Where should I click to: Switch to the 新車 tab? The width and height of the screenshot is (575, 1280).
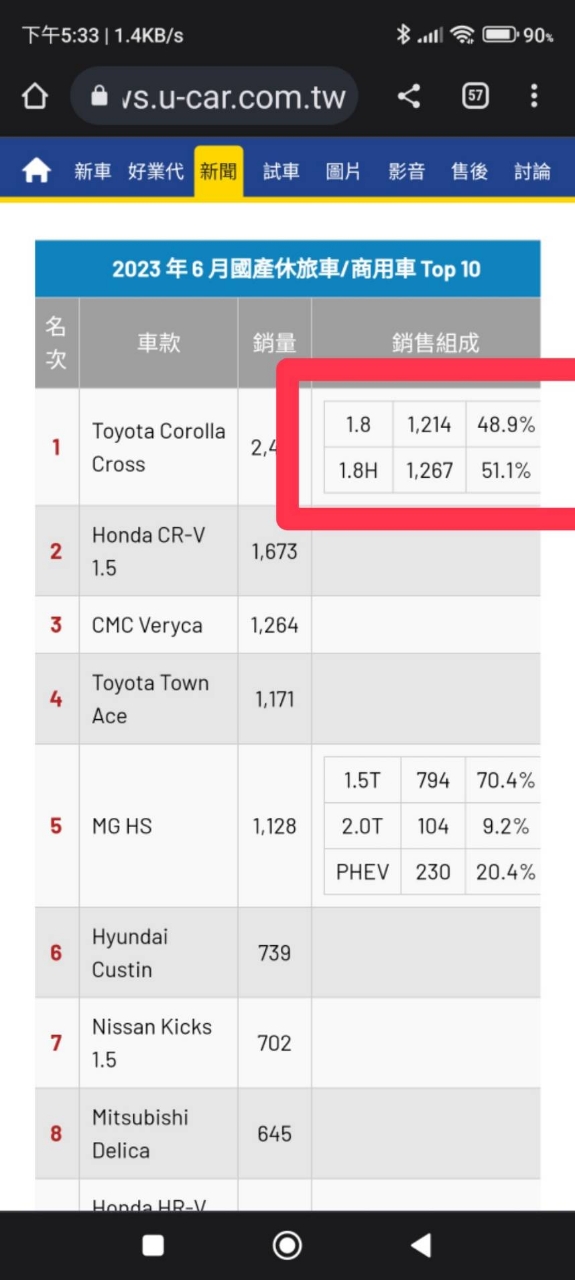[92, 171]
